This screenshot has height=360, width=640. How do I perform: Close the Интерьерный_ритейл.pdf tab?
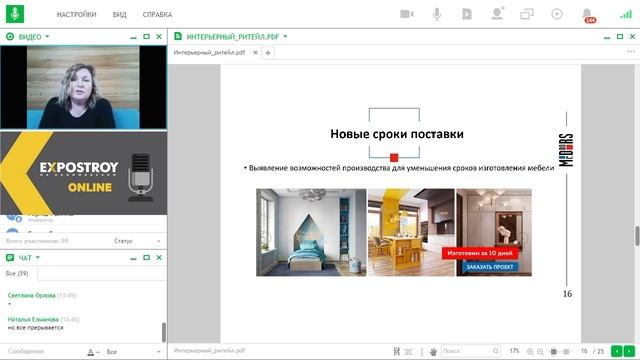click(x=256, y=53)
